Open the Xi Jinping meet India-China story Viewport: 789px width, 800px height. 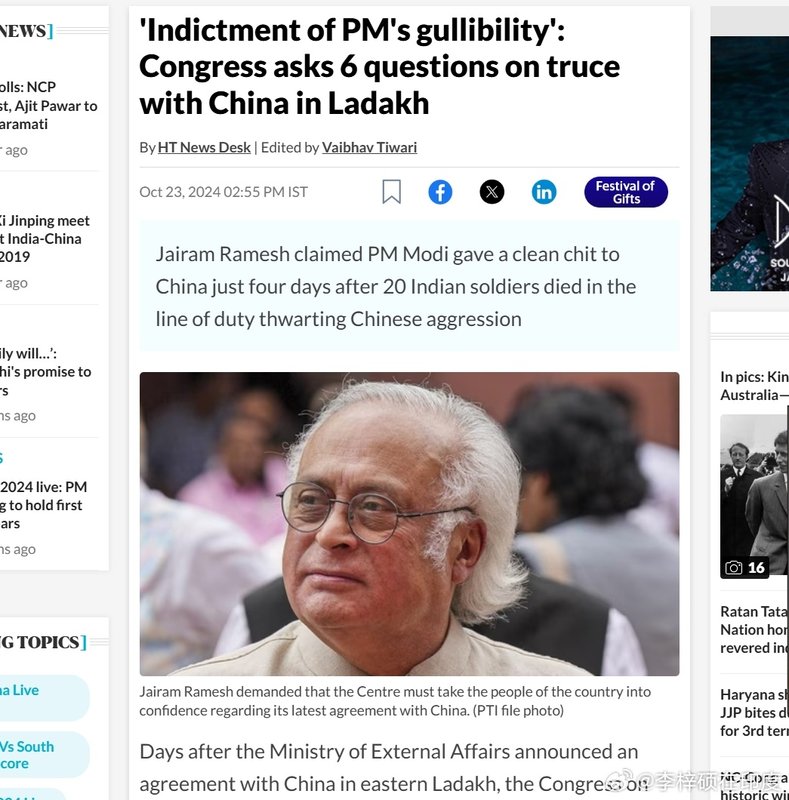(45, 239)
